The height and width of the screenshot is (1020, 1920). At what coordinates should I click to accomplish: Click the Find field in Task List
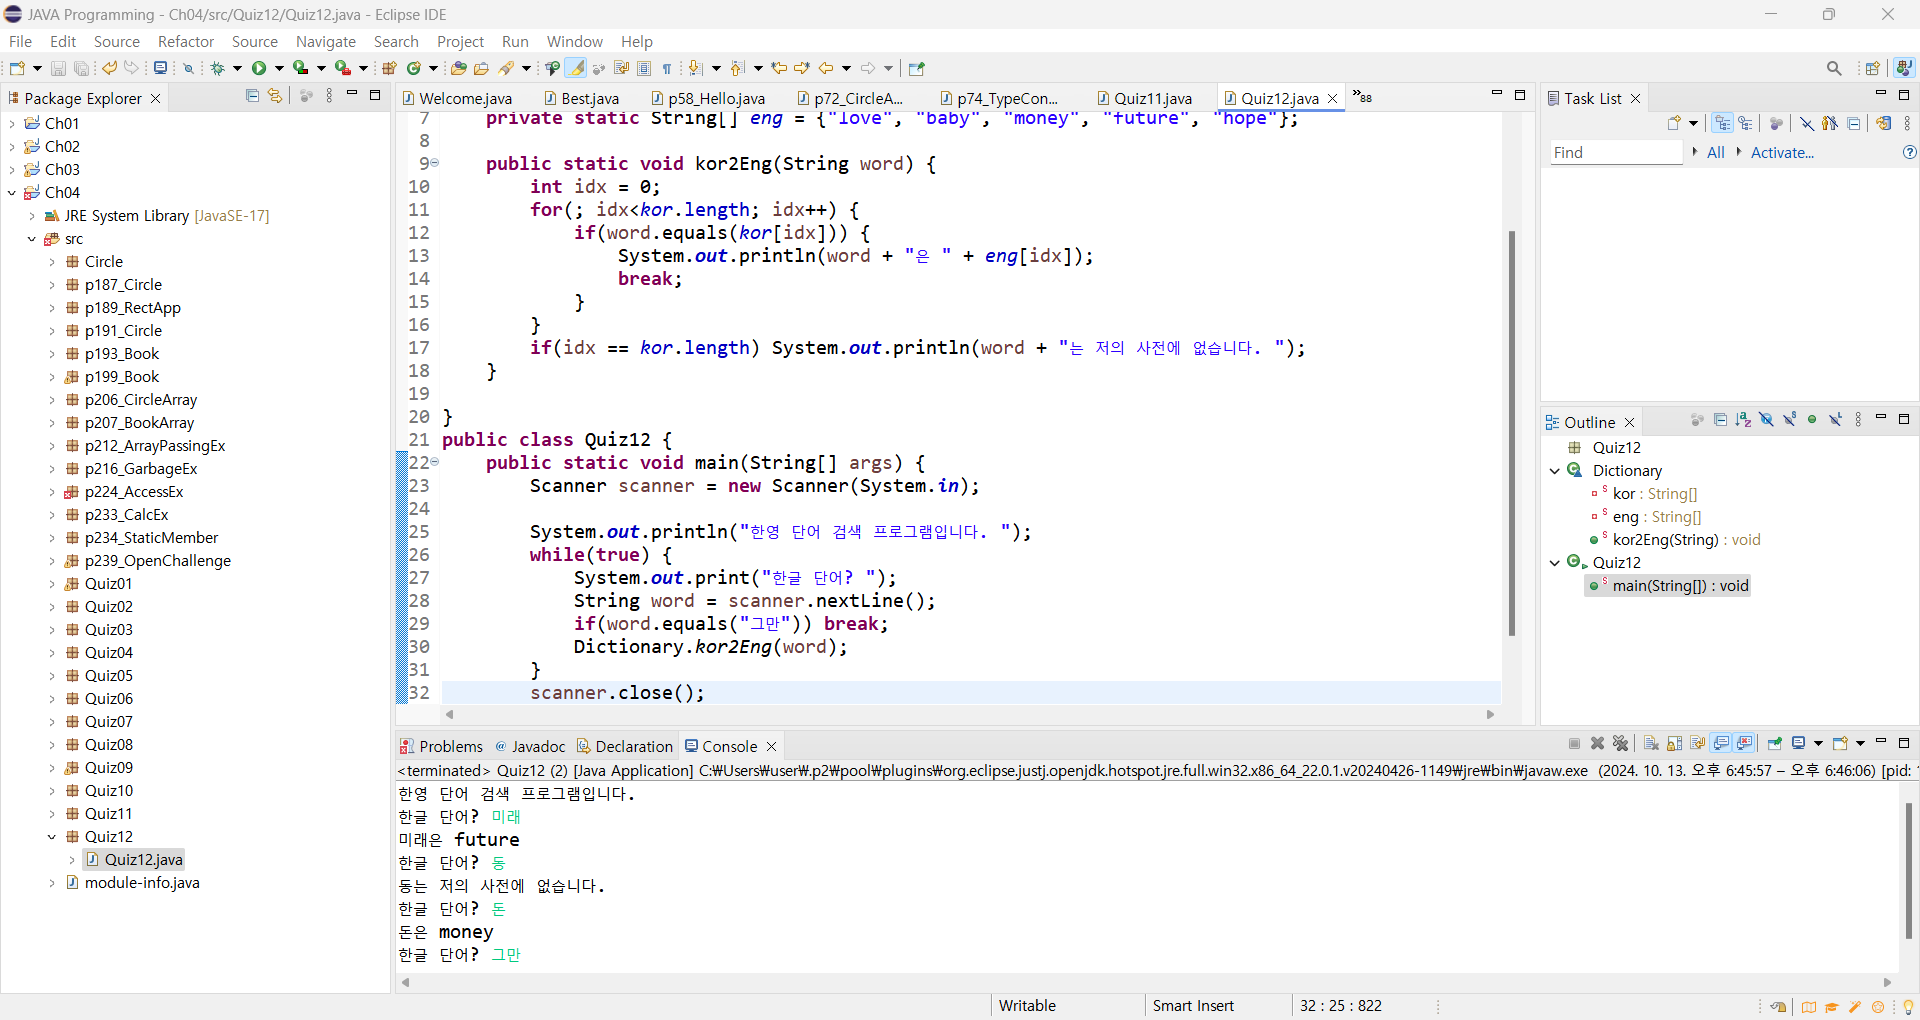point(1616,152)
